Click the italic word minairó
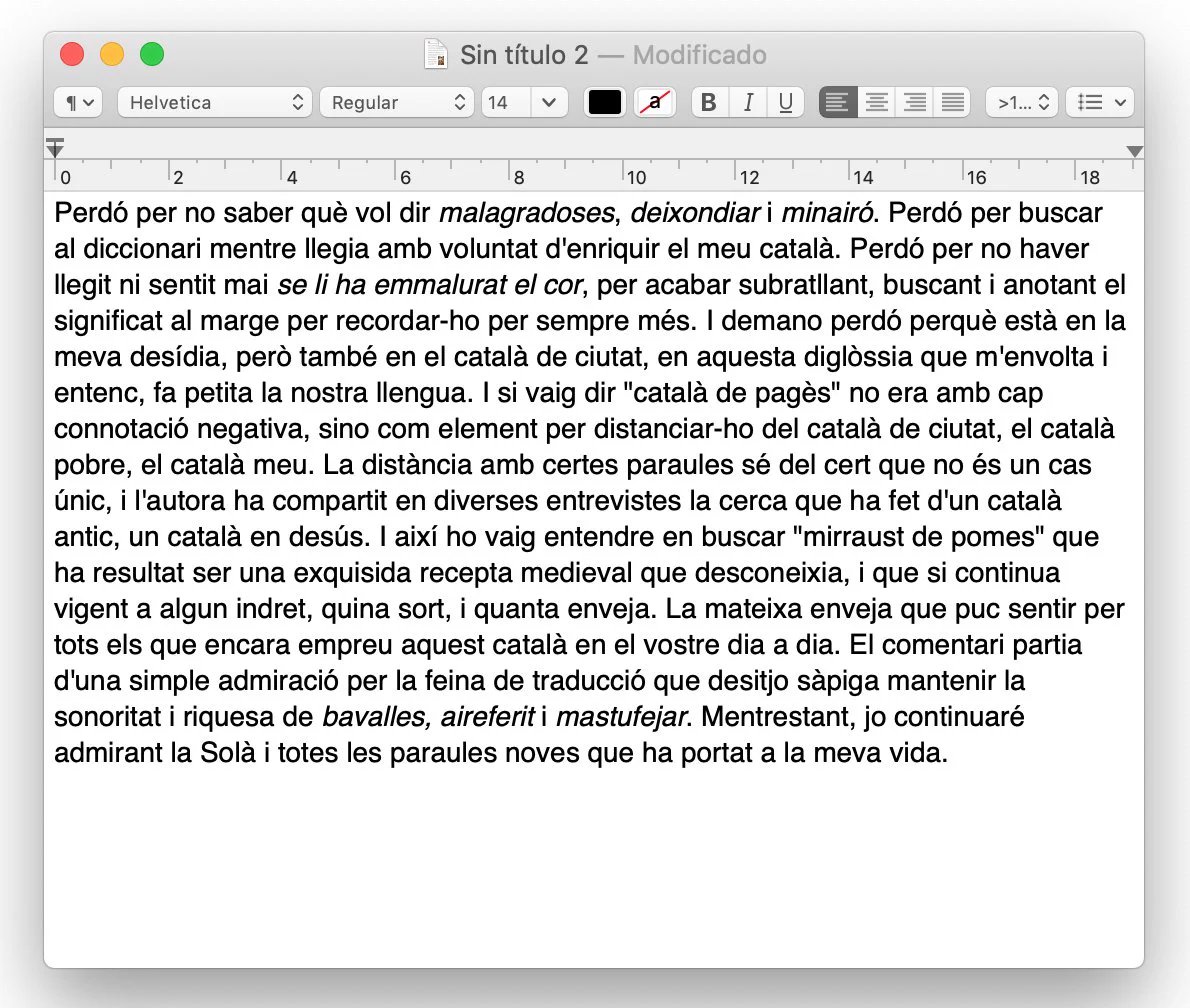This screenshot has width=1190, height=1008. [x=827, y=213]
